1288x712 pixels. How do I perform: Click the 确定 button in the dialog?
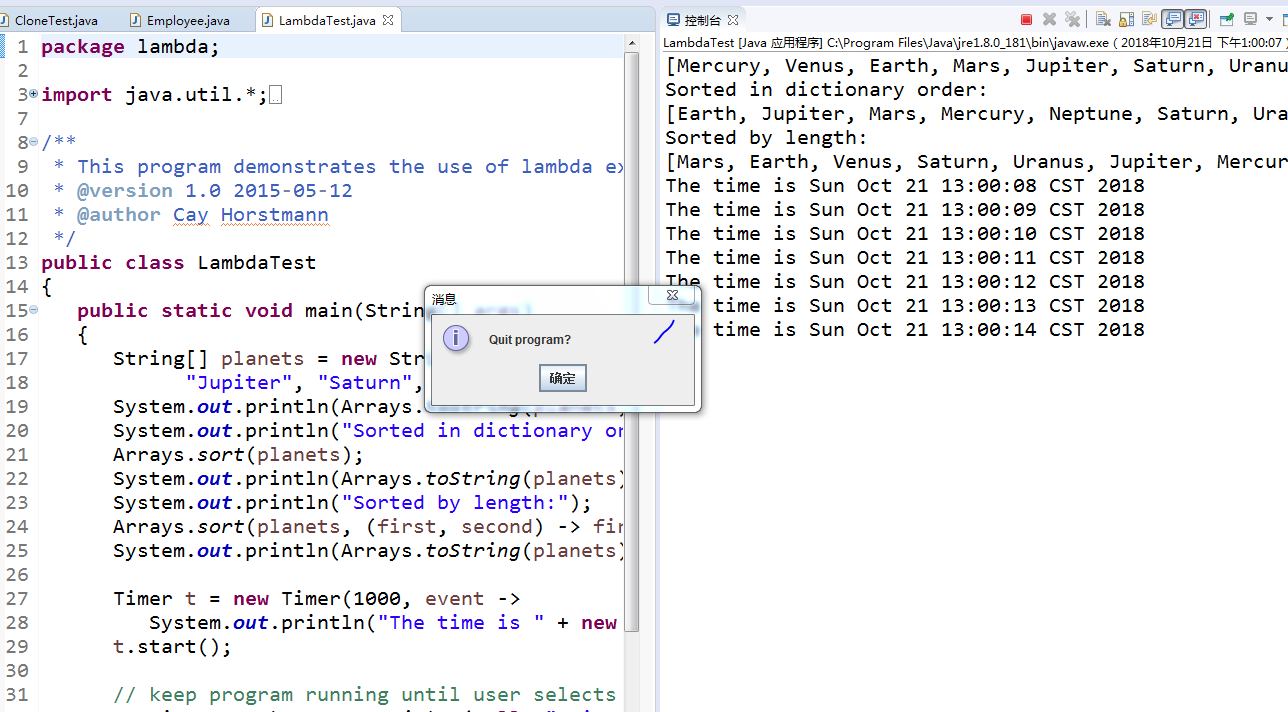[563, 378]
